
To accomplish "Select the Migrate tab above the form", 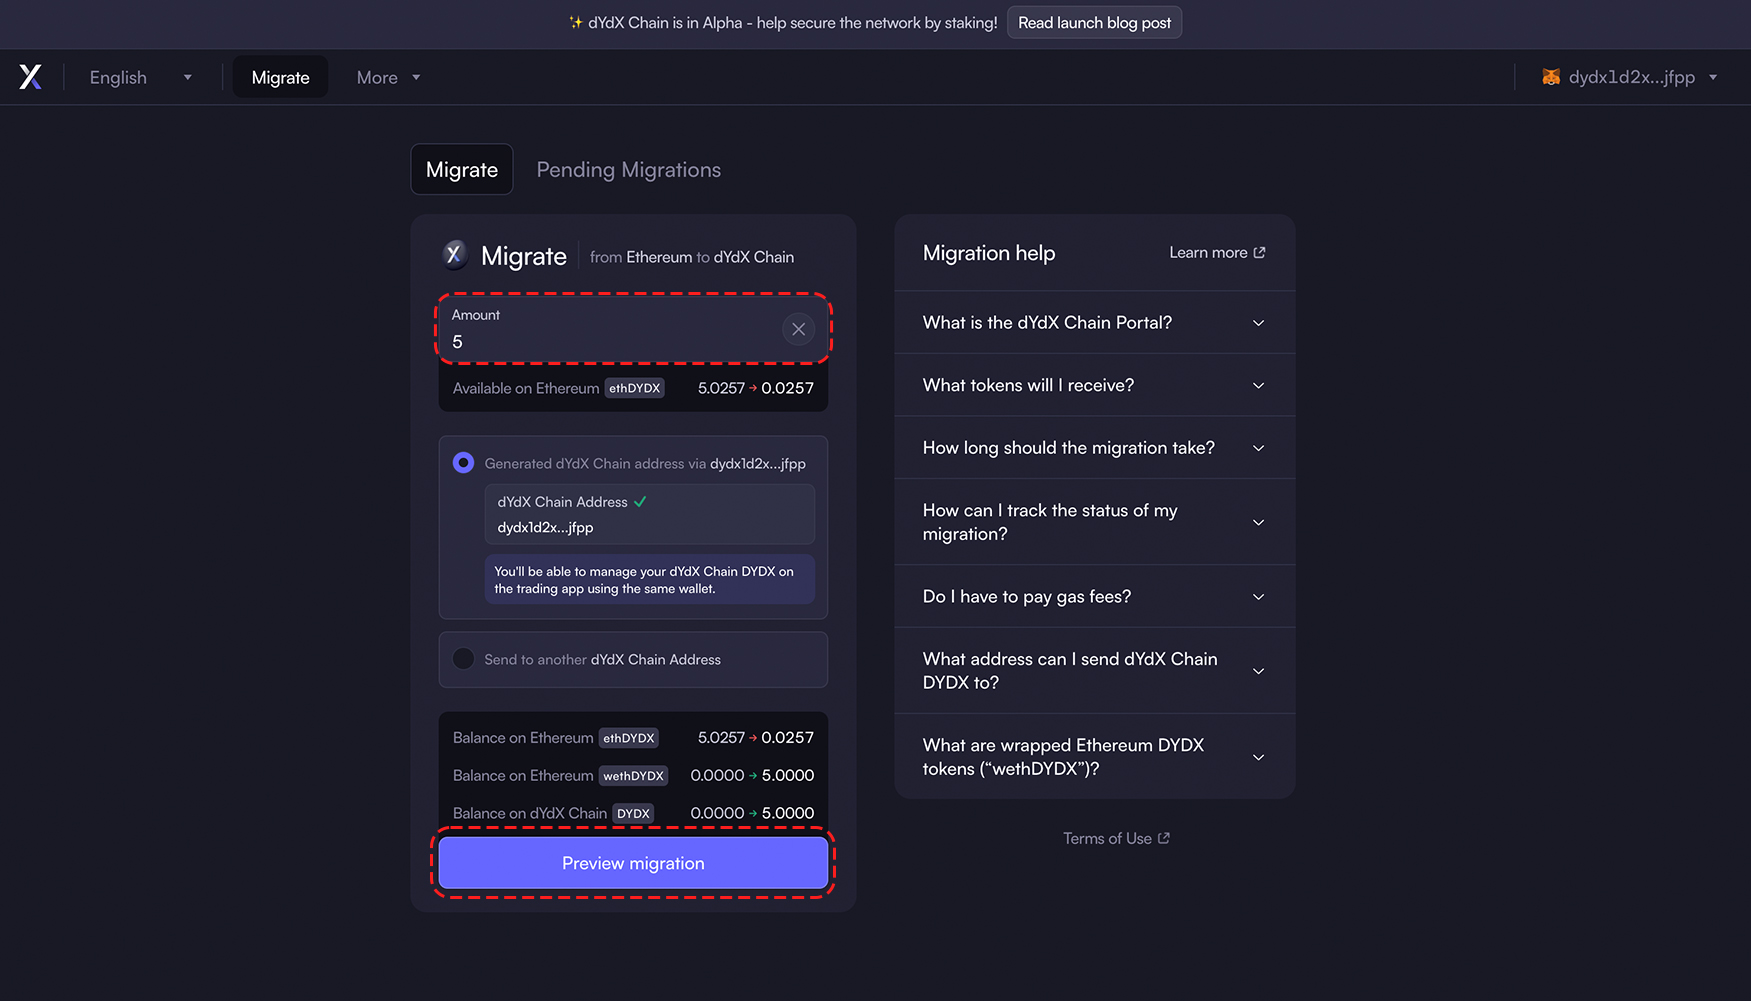I will coord(462,169).
